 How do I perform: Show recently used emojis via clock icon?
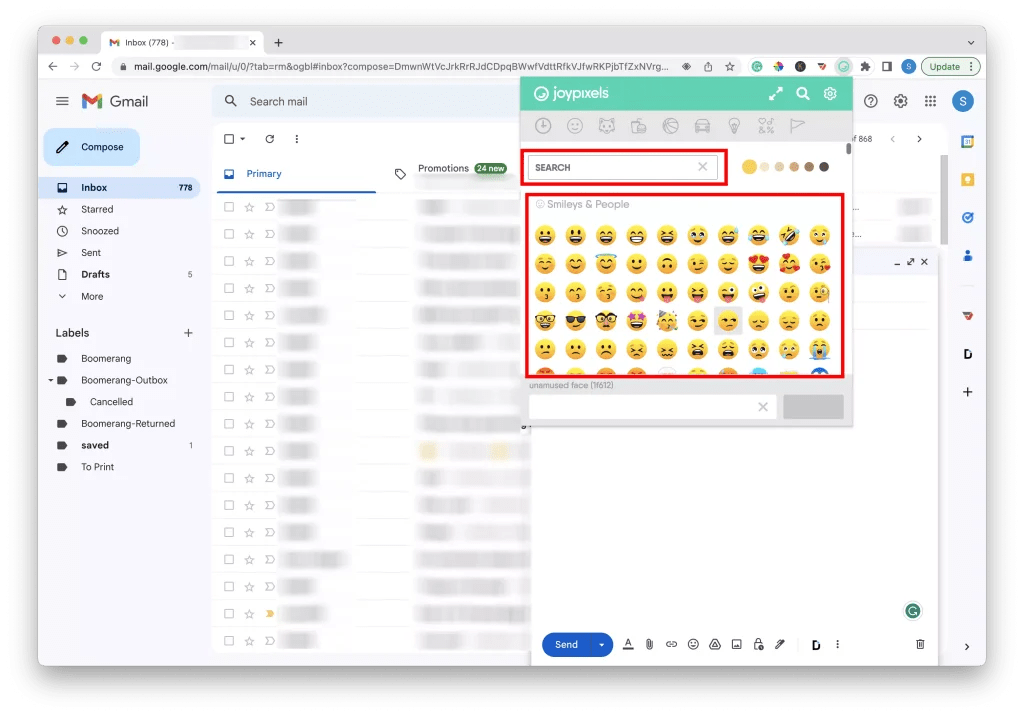coord(543,126)
